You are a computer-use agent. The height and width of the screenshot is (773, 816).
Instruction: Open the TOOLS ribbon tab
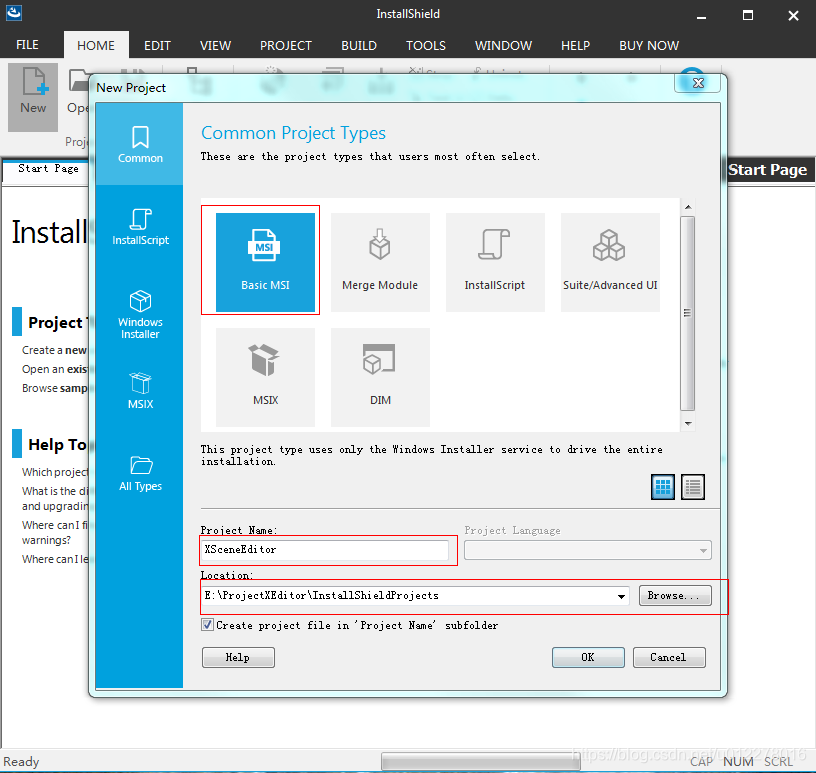coord(426,45)
